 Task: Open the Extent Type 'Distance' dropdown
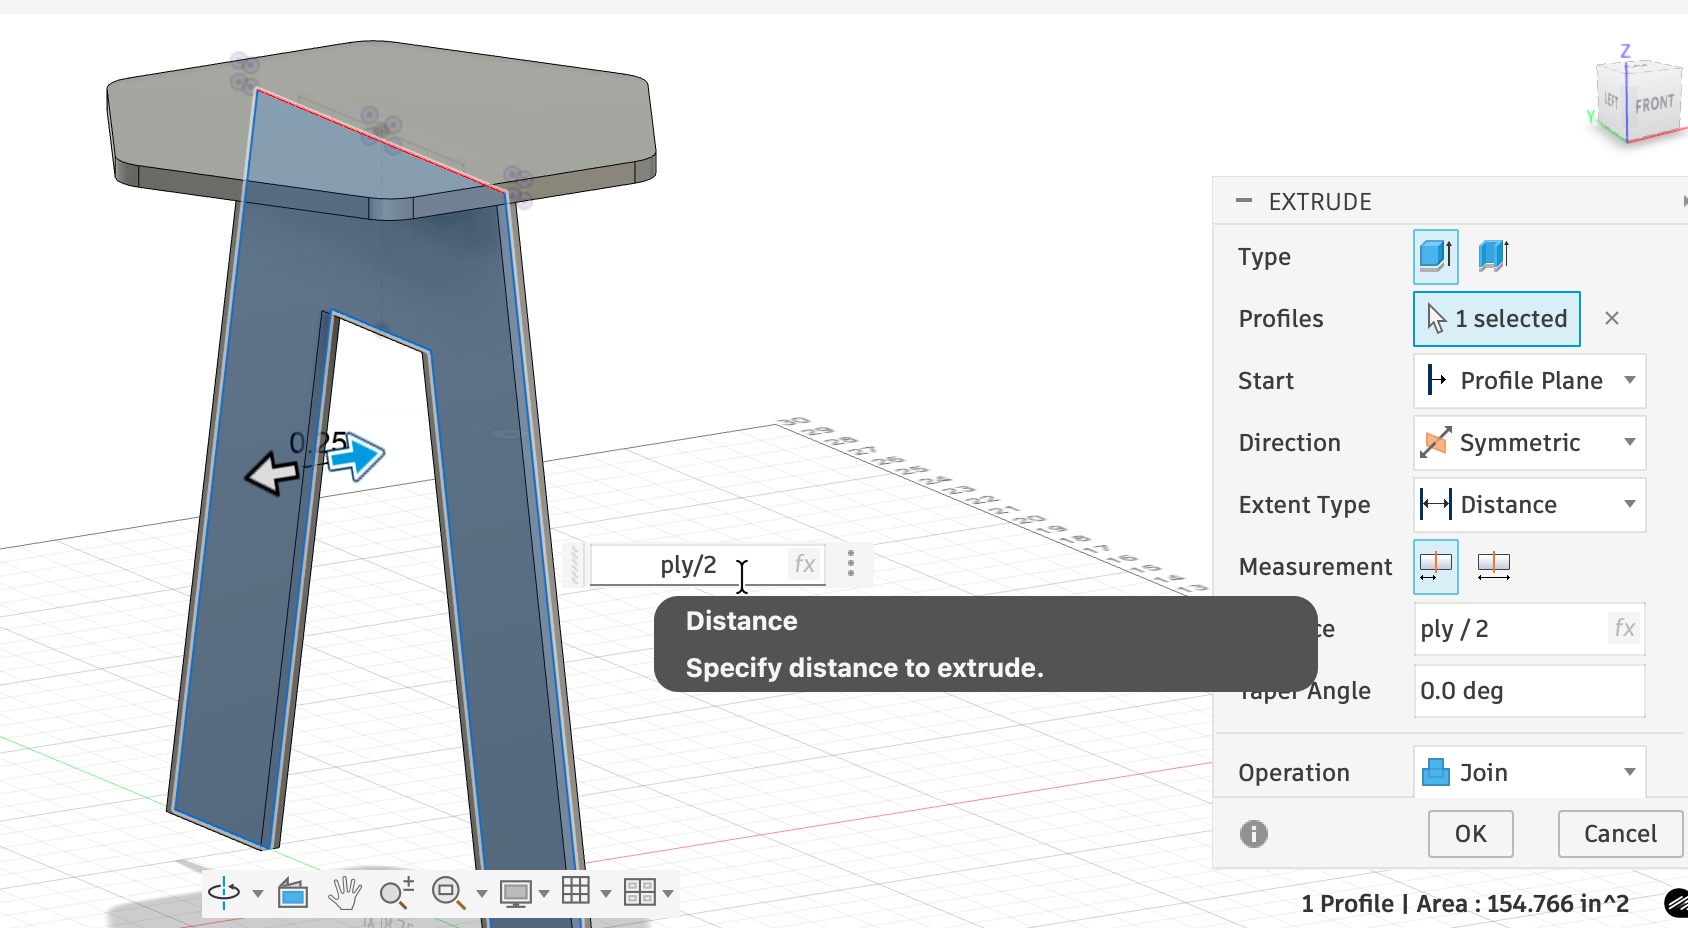(1529, 505)
